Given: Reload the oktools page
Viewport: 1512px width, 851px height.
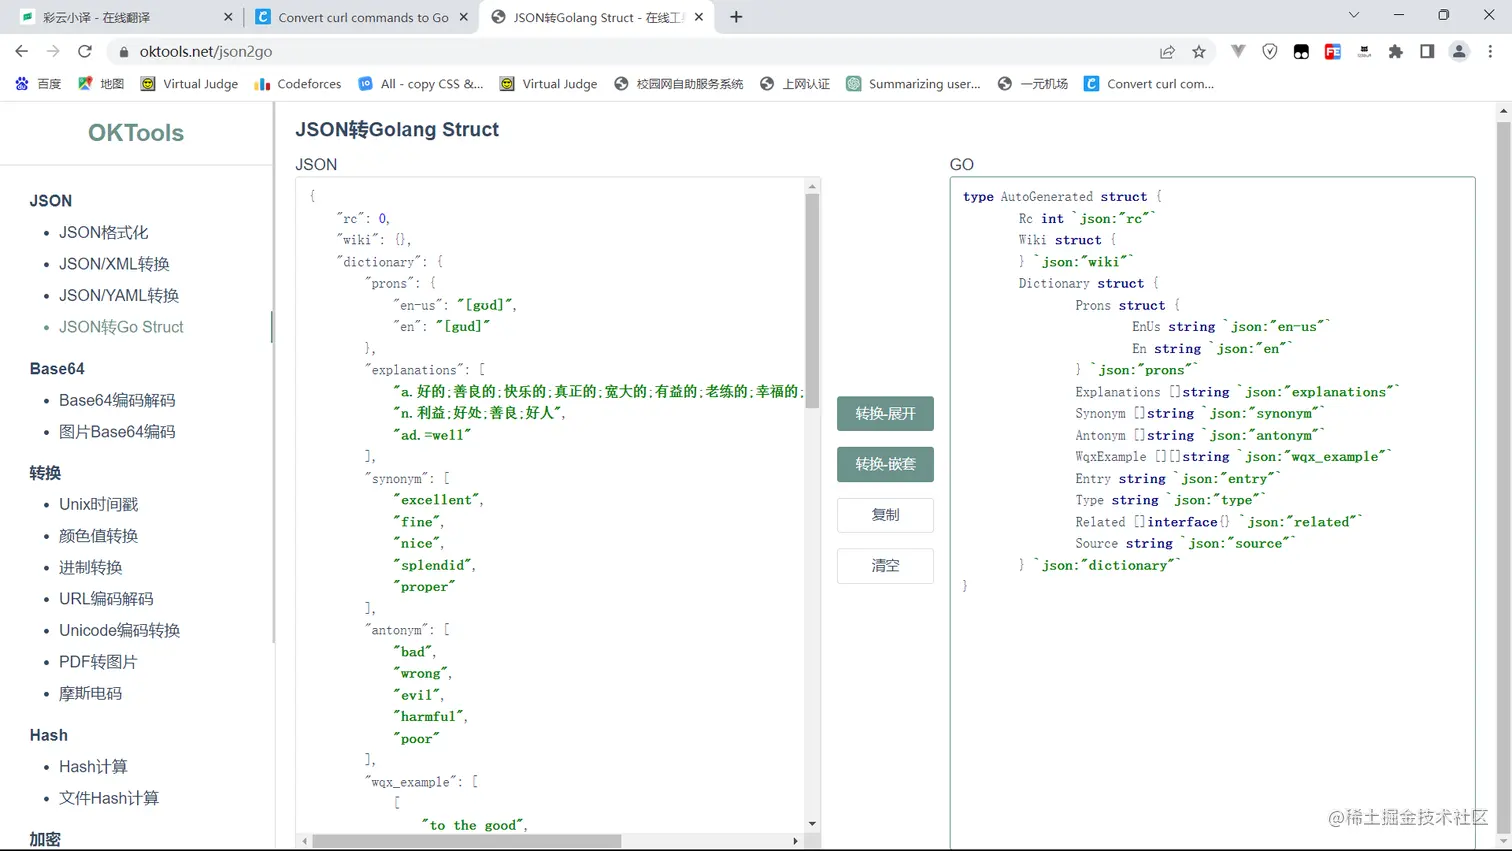Looking at the screenshot, I should coord(85,51).
